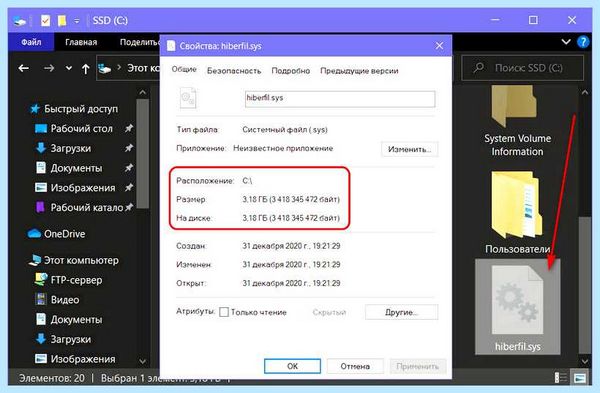Select Документы icon under Quick access

[41, 168]
